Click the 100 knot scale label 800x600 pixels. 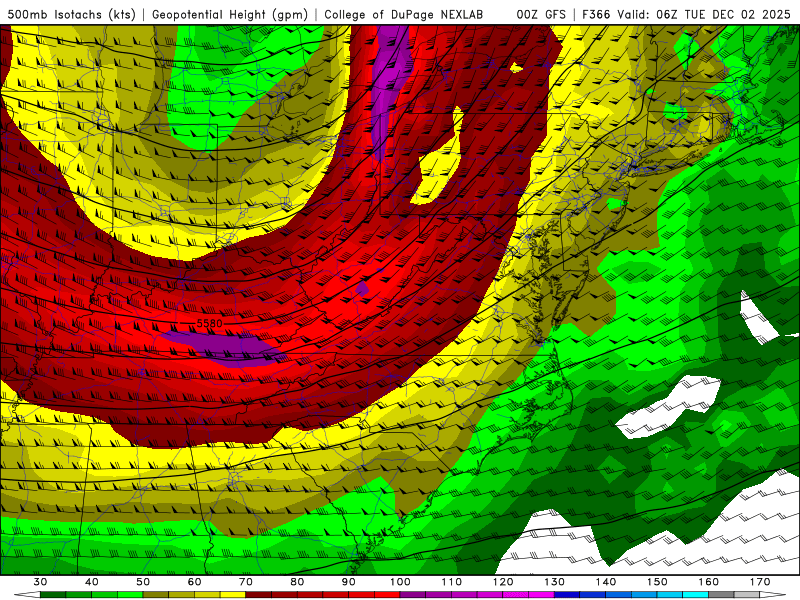coord(400,582)
